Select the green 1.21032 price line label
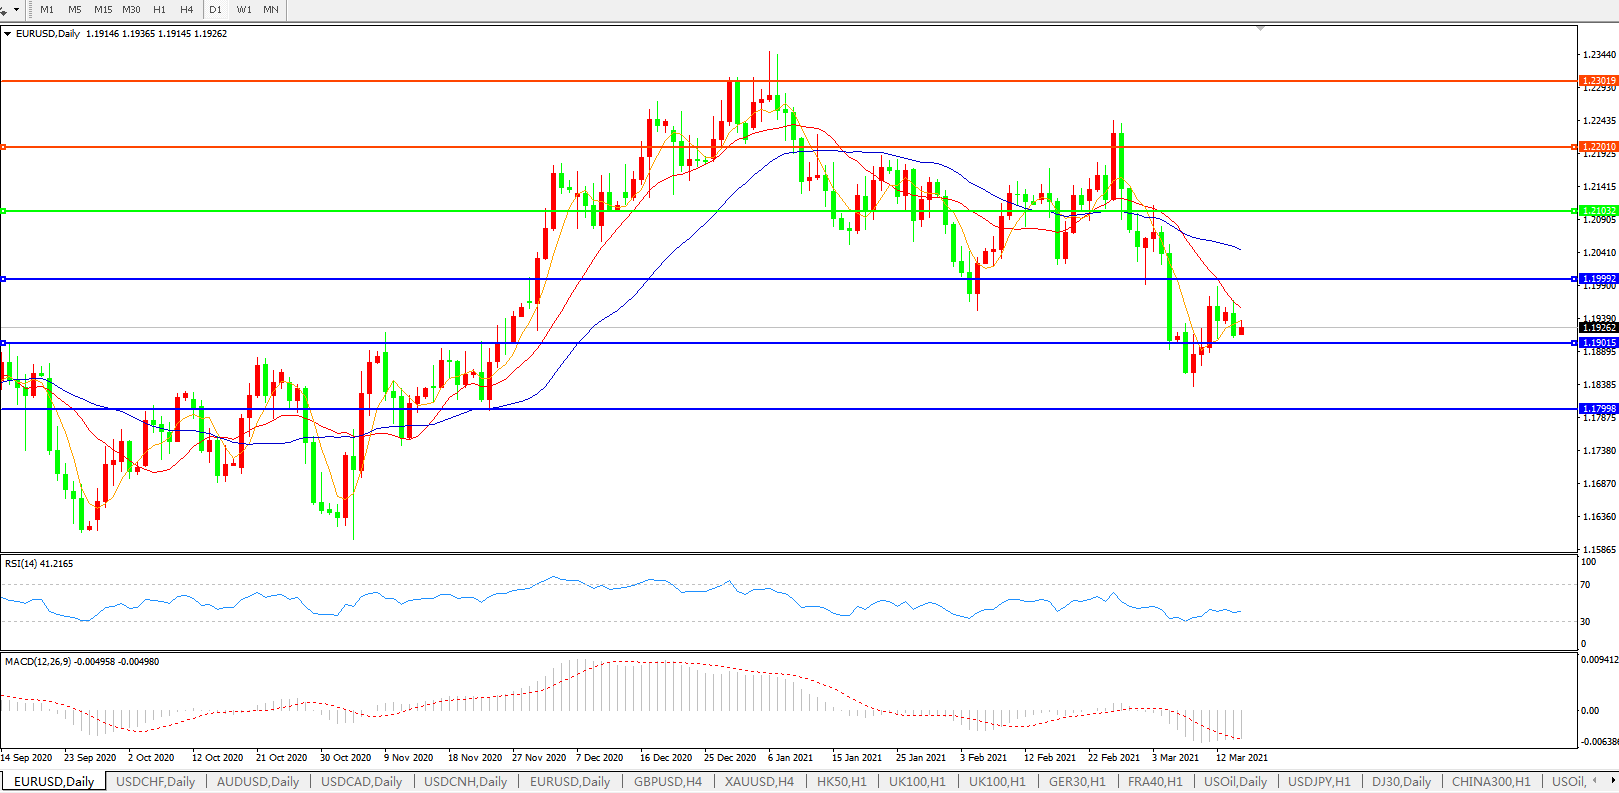Screen dimensions: 1619x793 pos(1598,211)
